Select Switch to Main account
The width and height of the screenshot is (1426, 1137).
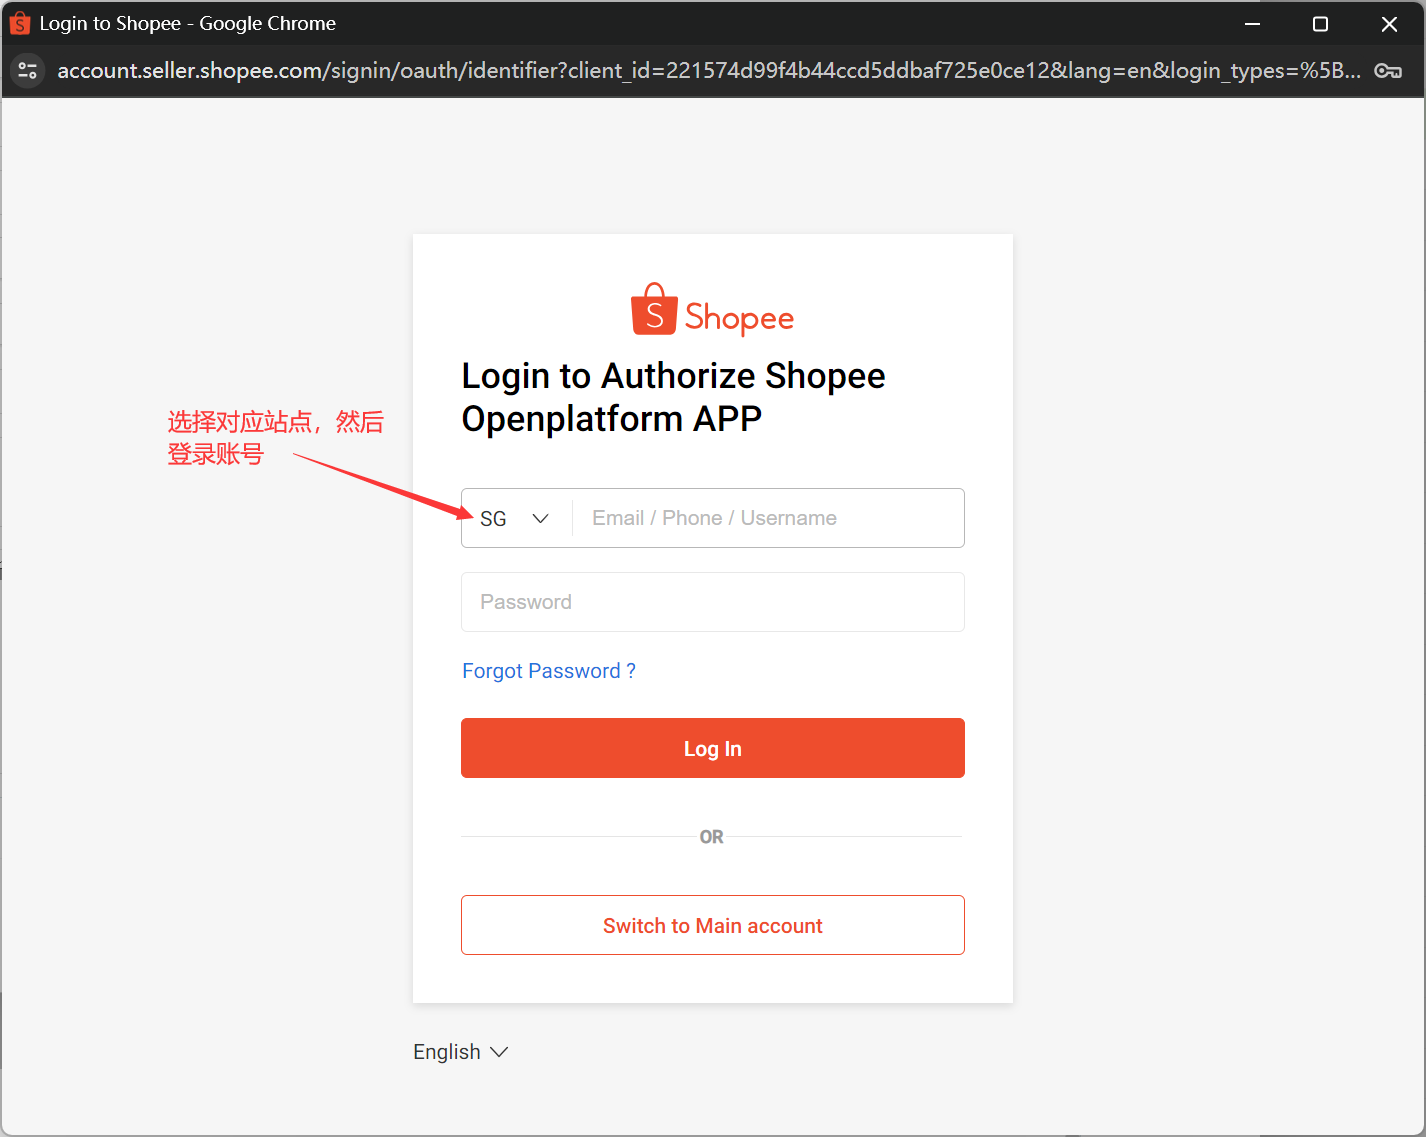pos(712,925)
